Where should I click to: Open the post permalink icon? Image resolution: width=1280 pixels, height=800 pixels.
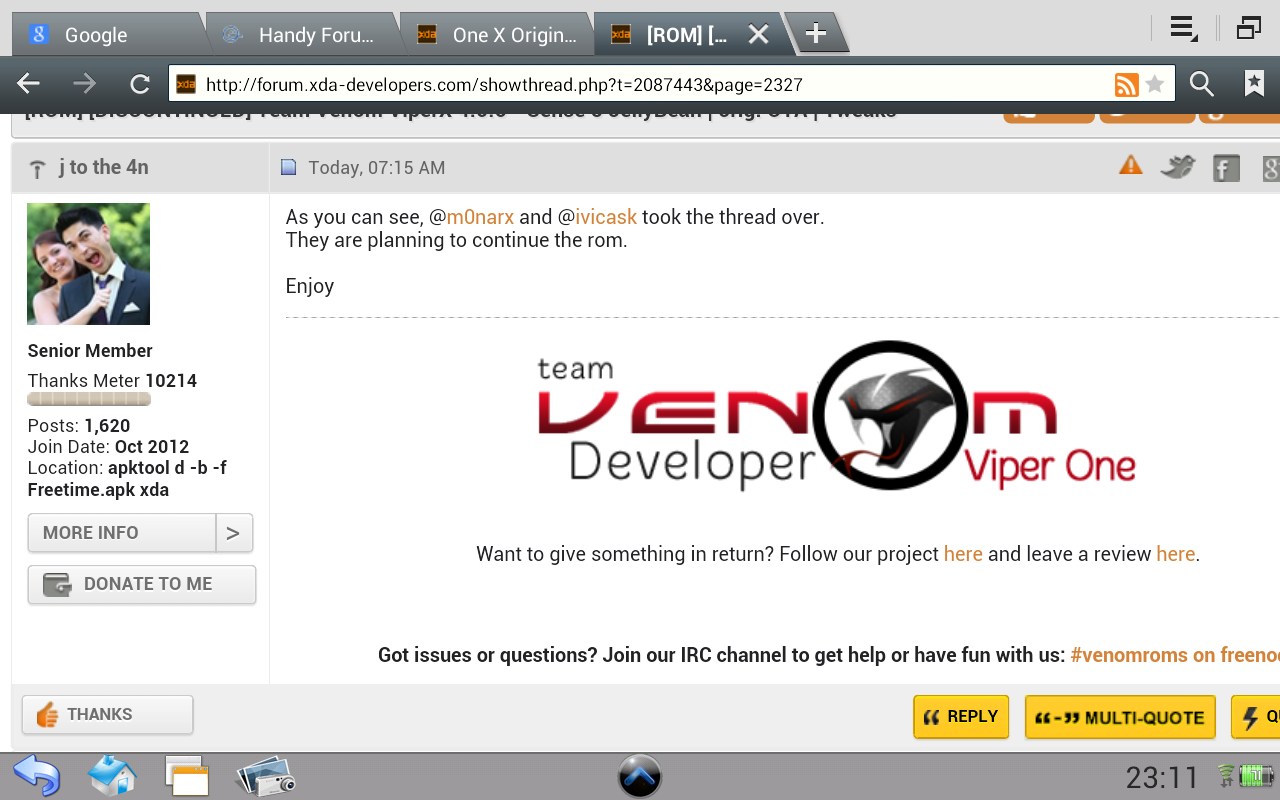(289, 168)
